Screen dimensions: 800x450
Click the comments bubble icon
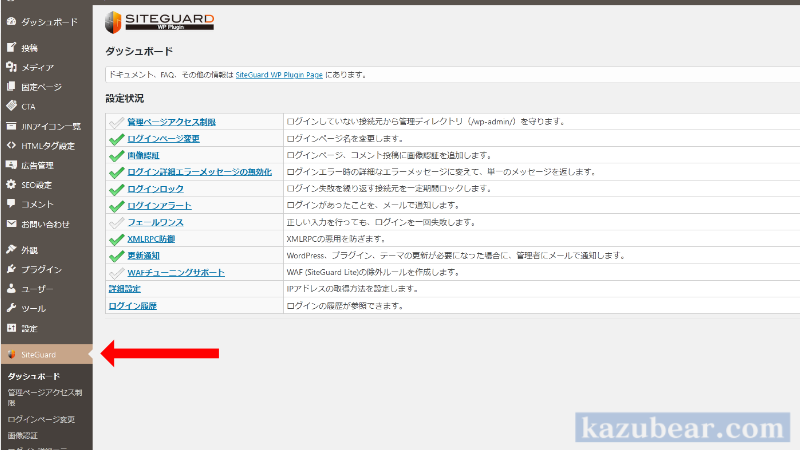[x=11, y=204]
